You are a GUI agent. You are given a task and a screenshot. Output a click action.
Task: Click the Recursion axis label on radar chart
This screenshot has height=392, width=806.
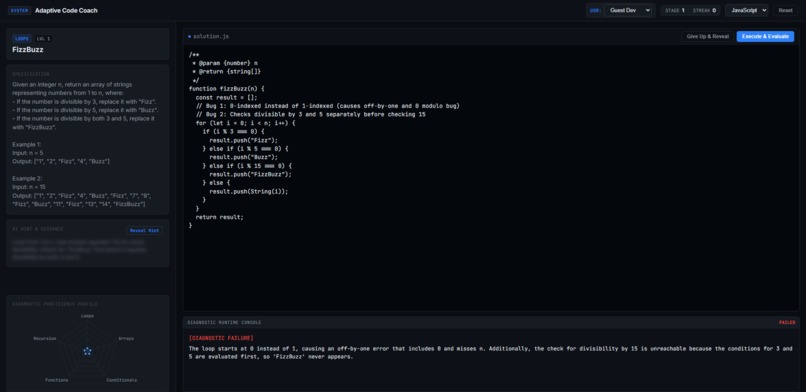[45, 339]
